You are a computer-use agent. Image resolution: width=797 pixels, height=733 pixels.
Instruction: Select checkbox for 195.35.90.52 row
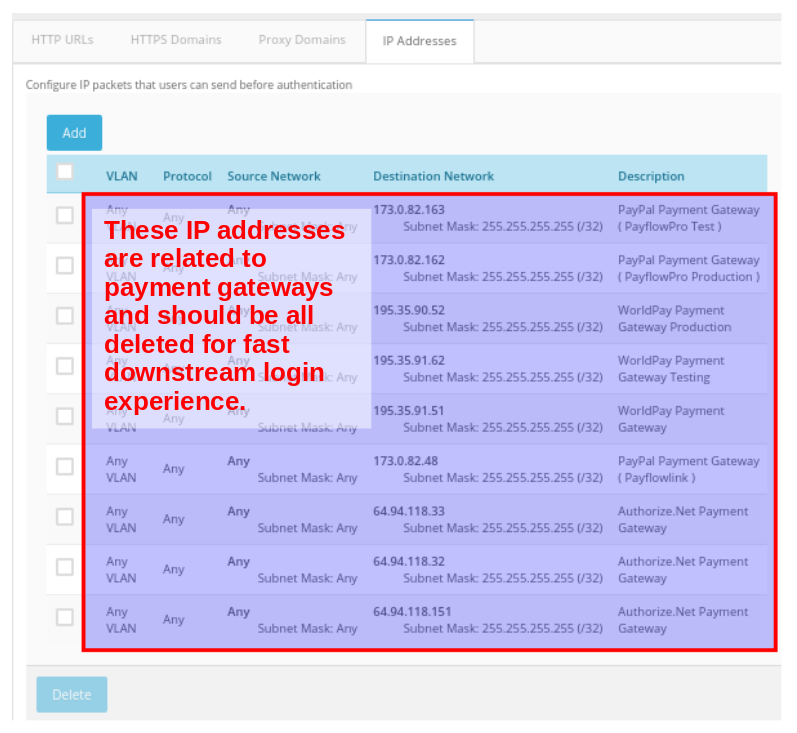pyautogui.click(x=65, y=316)
